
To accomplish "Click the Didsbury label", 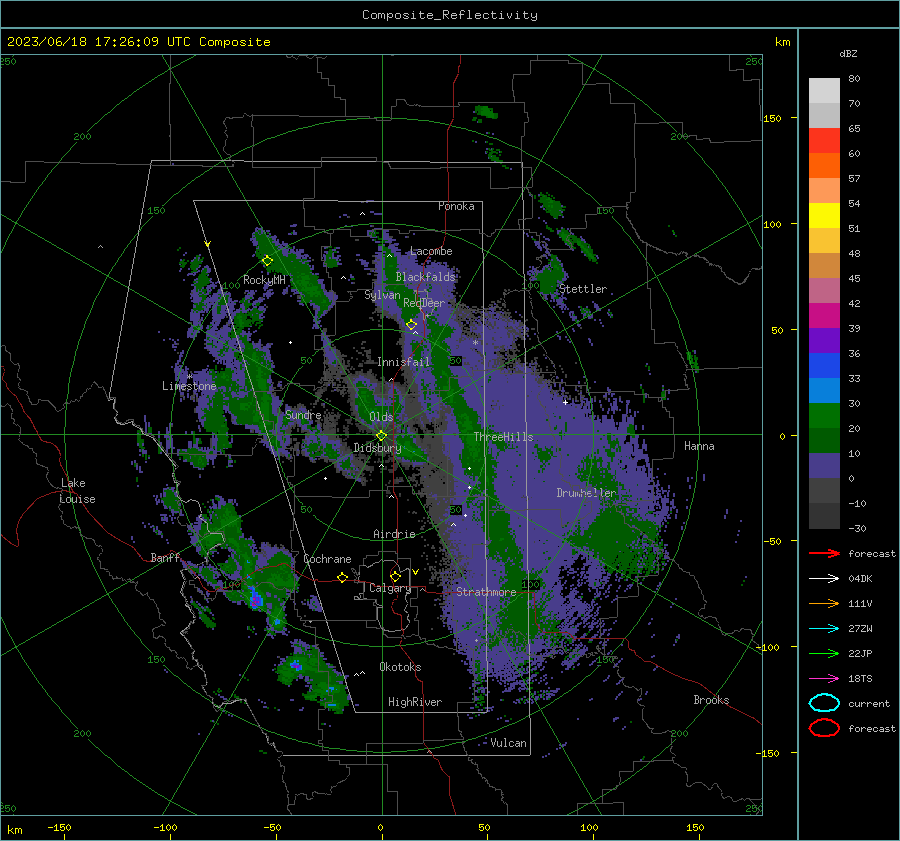I will click(x=377, y=448).
